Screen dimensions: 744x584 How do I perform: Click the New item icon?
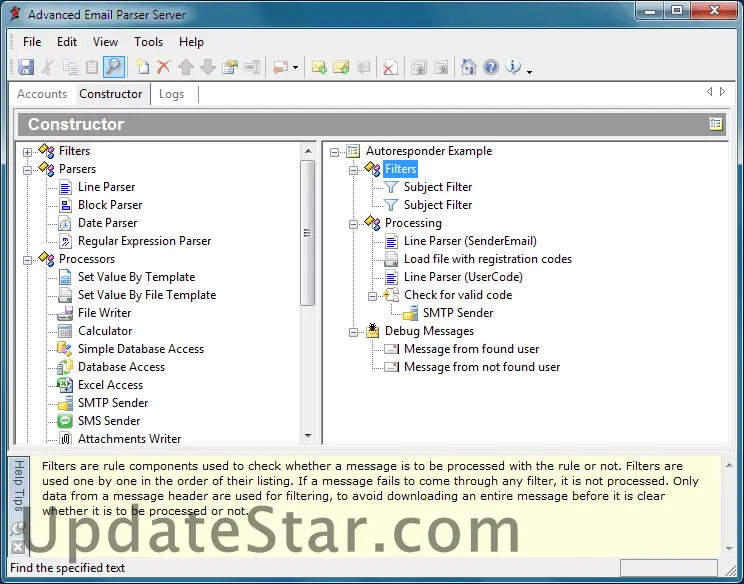click(x=142, y=67)
